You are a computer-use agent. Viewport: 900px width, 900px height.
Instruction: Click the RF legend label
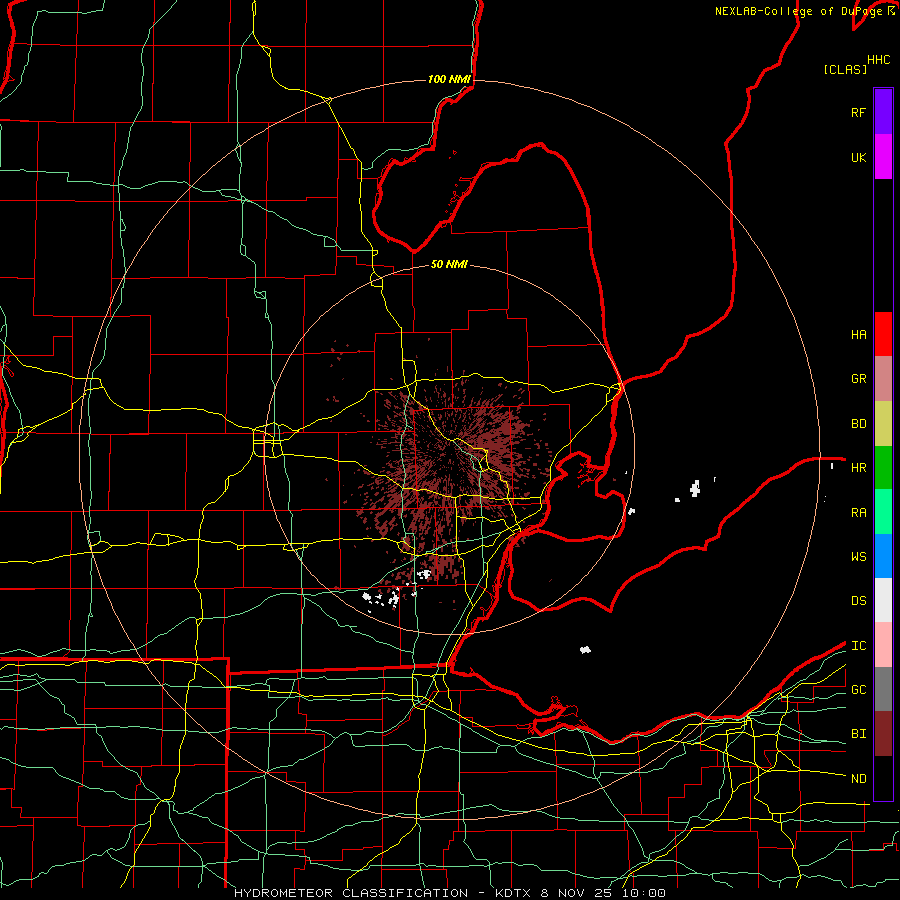858,112
